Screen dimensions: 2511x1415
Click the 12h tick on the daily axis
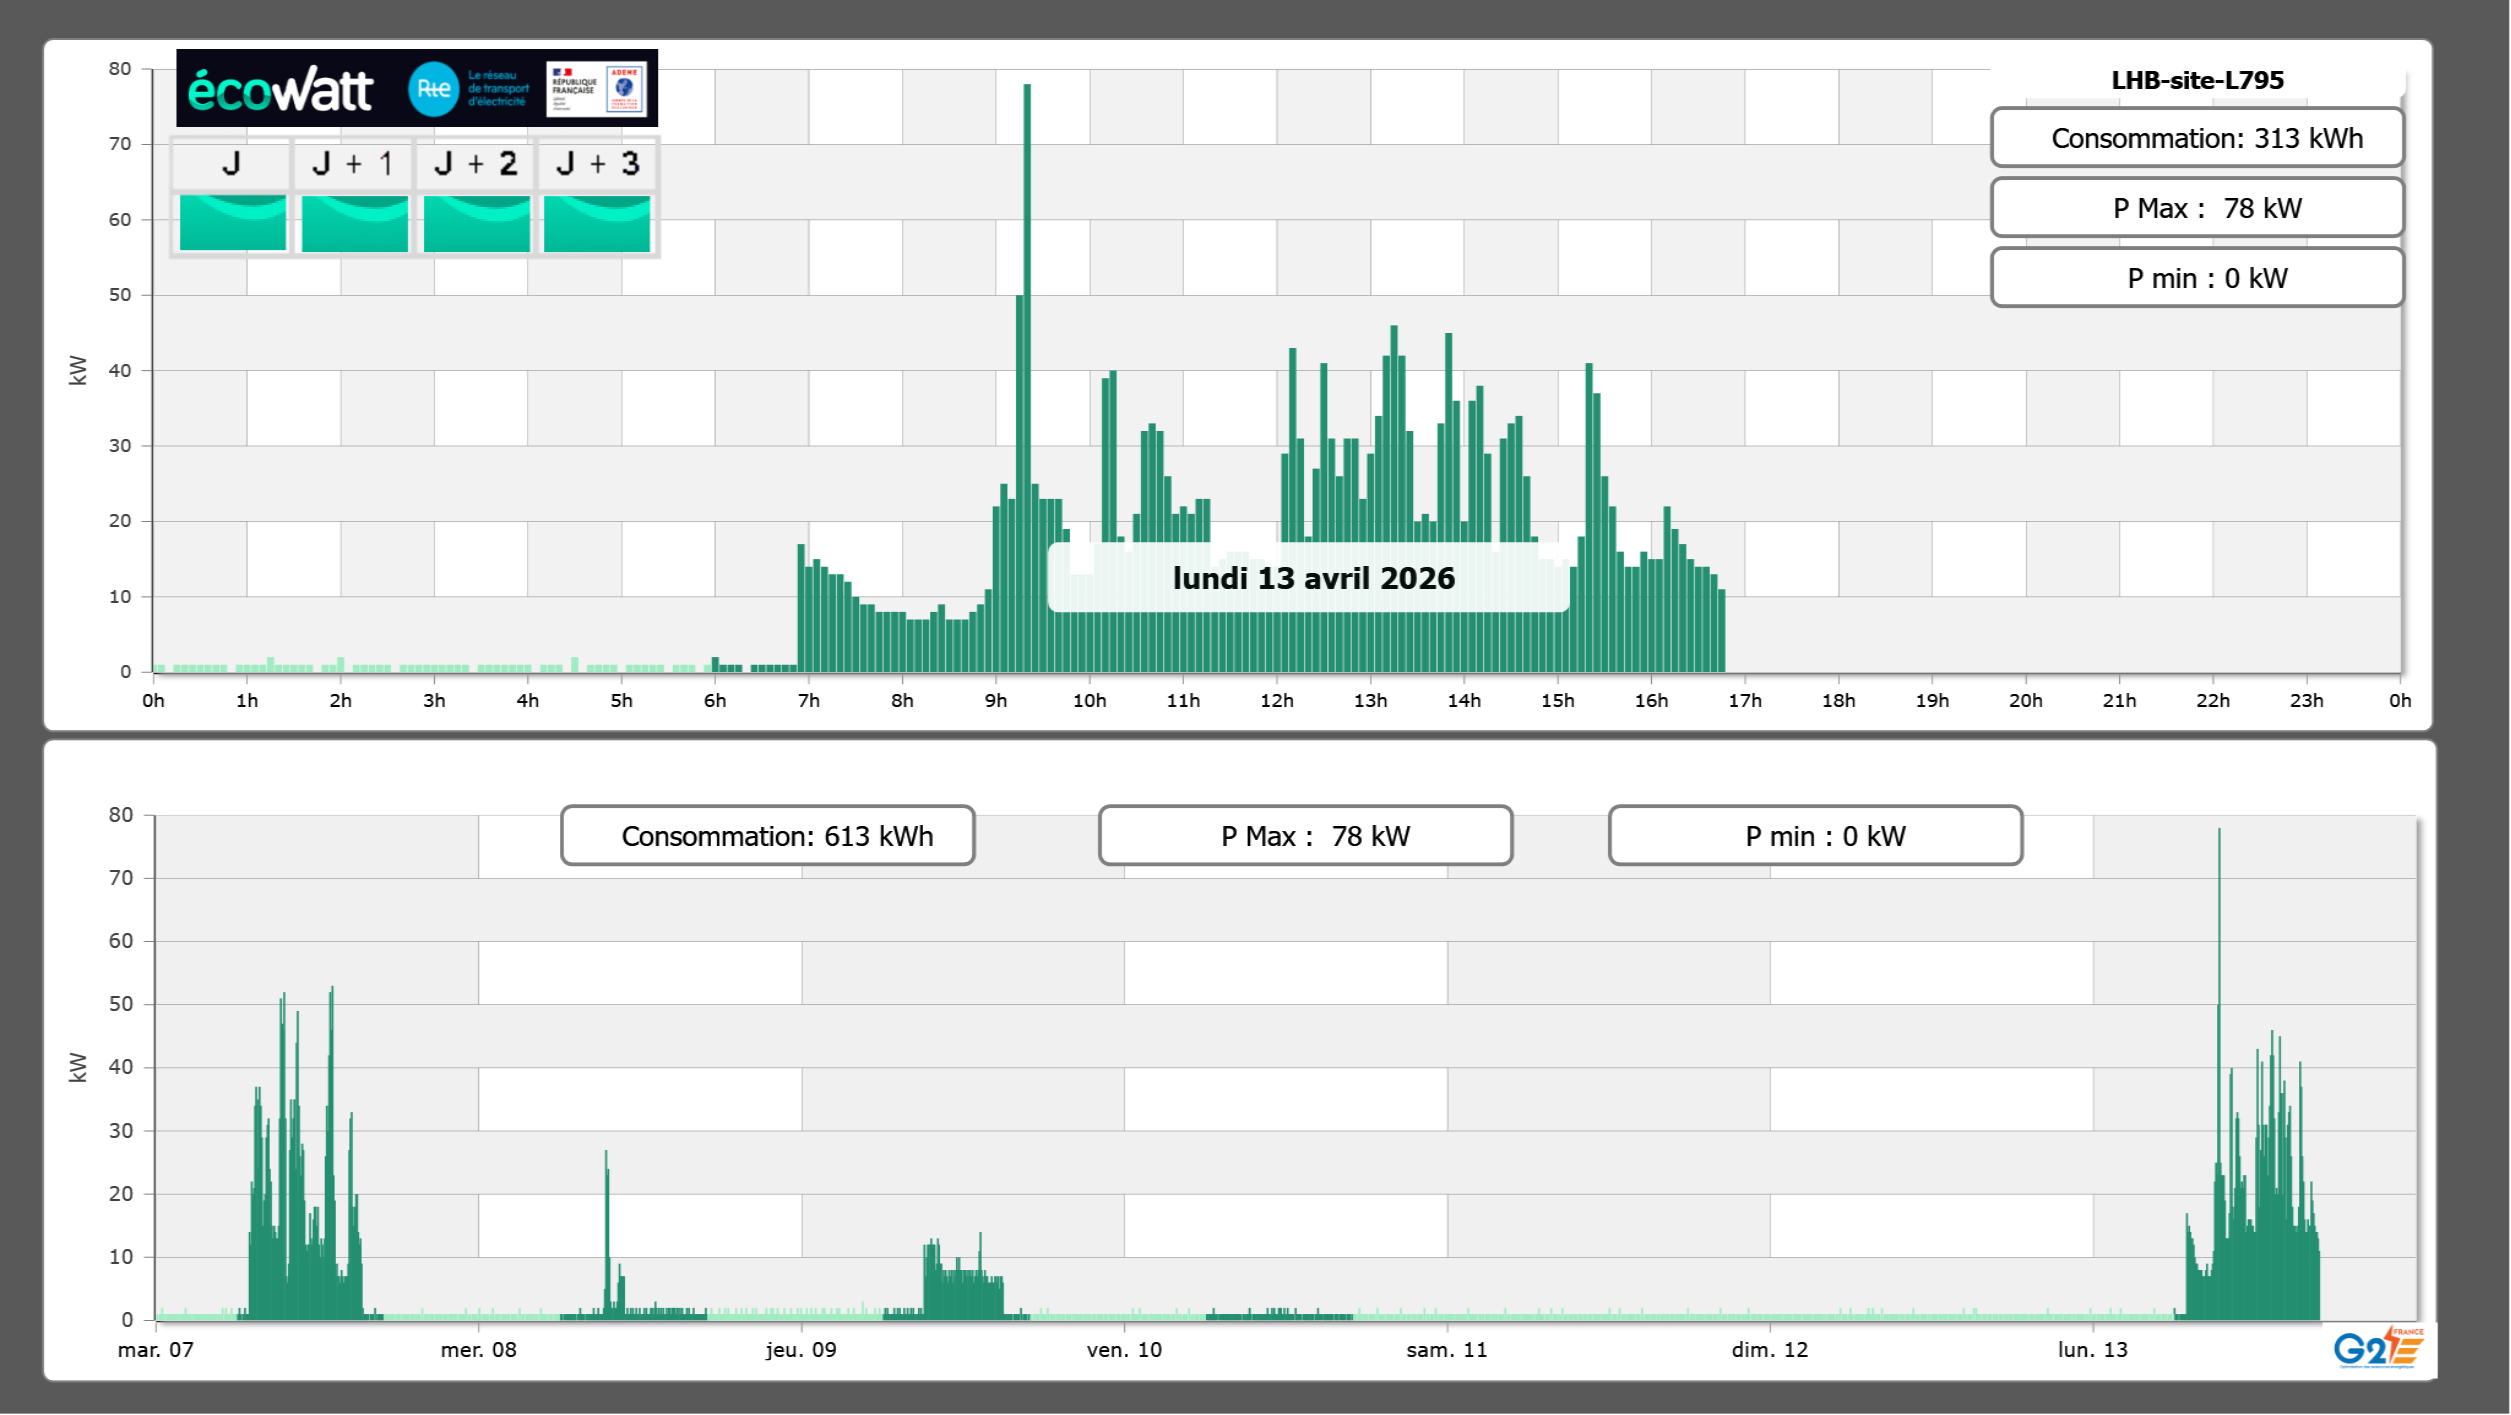point(1276,700)
